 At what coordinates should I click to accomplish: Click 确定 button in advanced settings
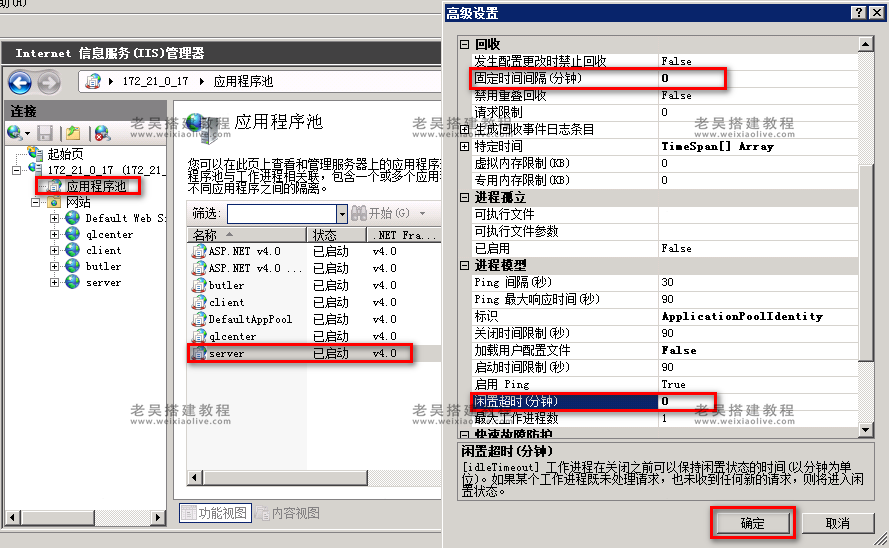(752, 523)
